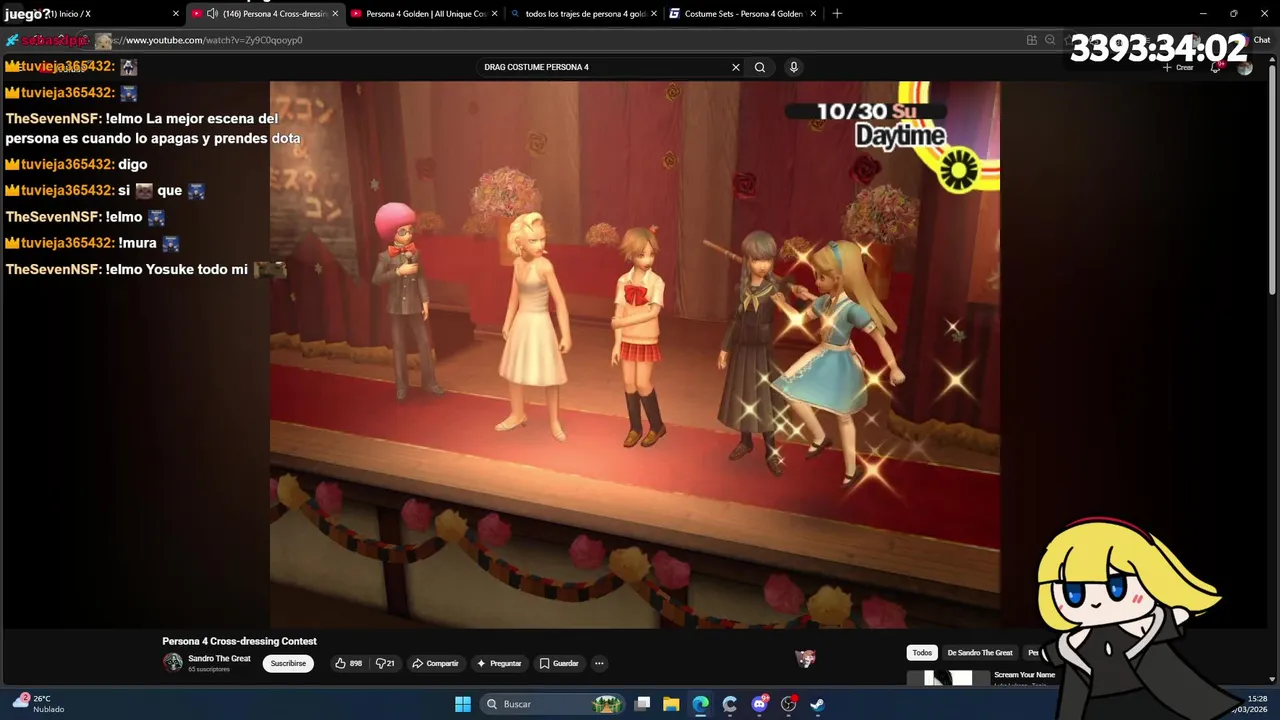Open the Windows Start menu
Screen dimensions: 1280x720
coord(463,704)
